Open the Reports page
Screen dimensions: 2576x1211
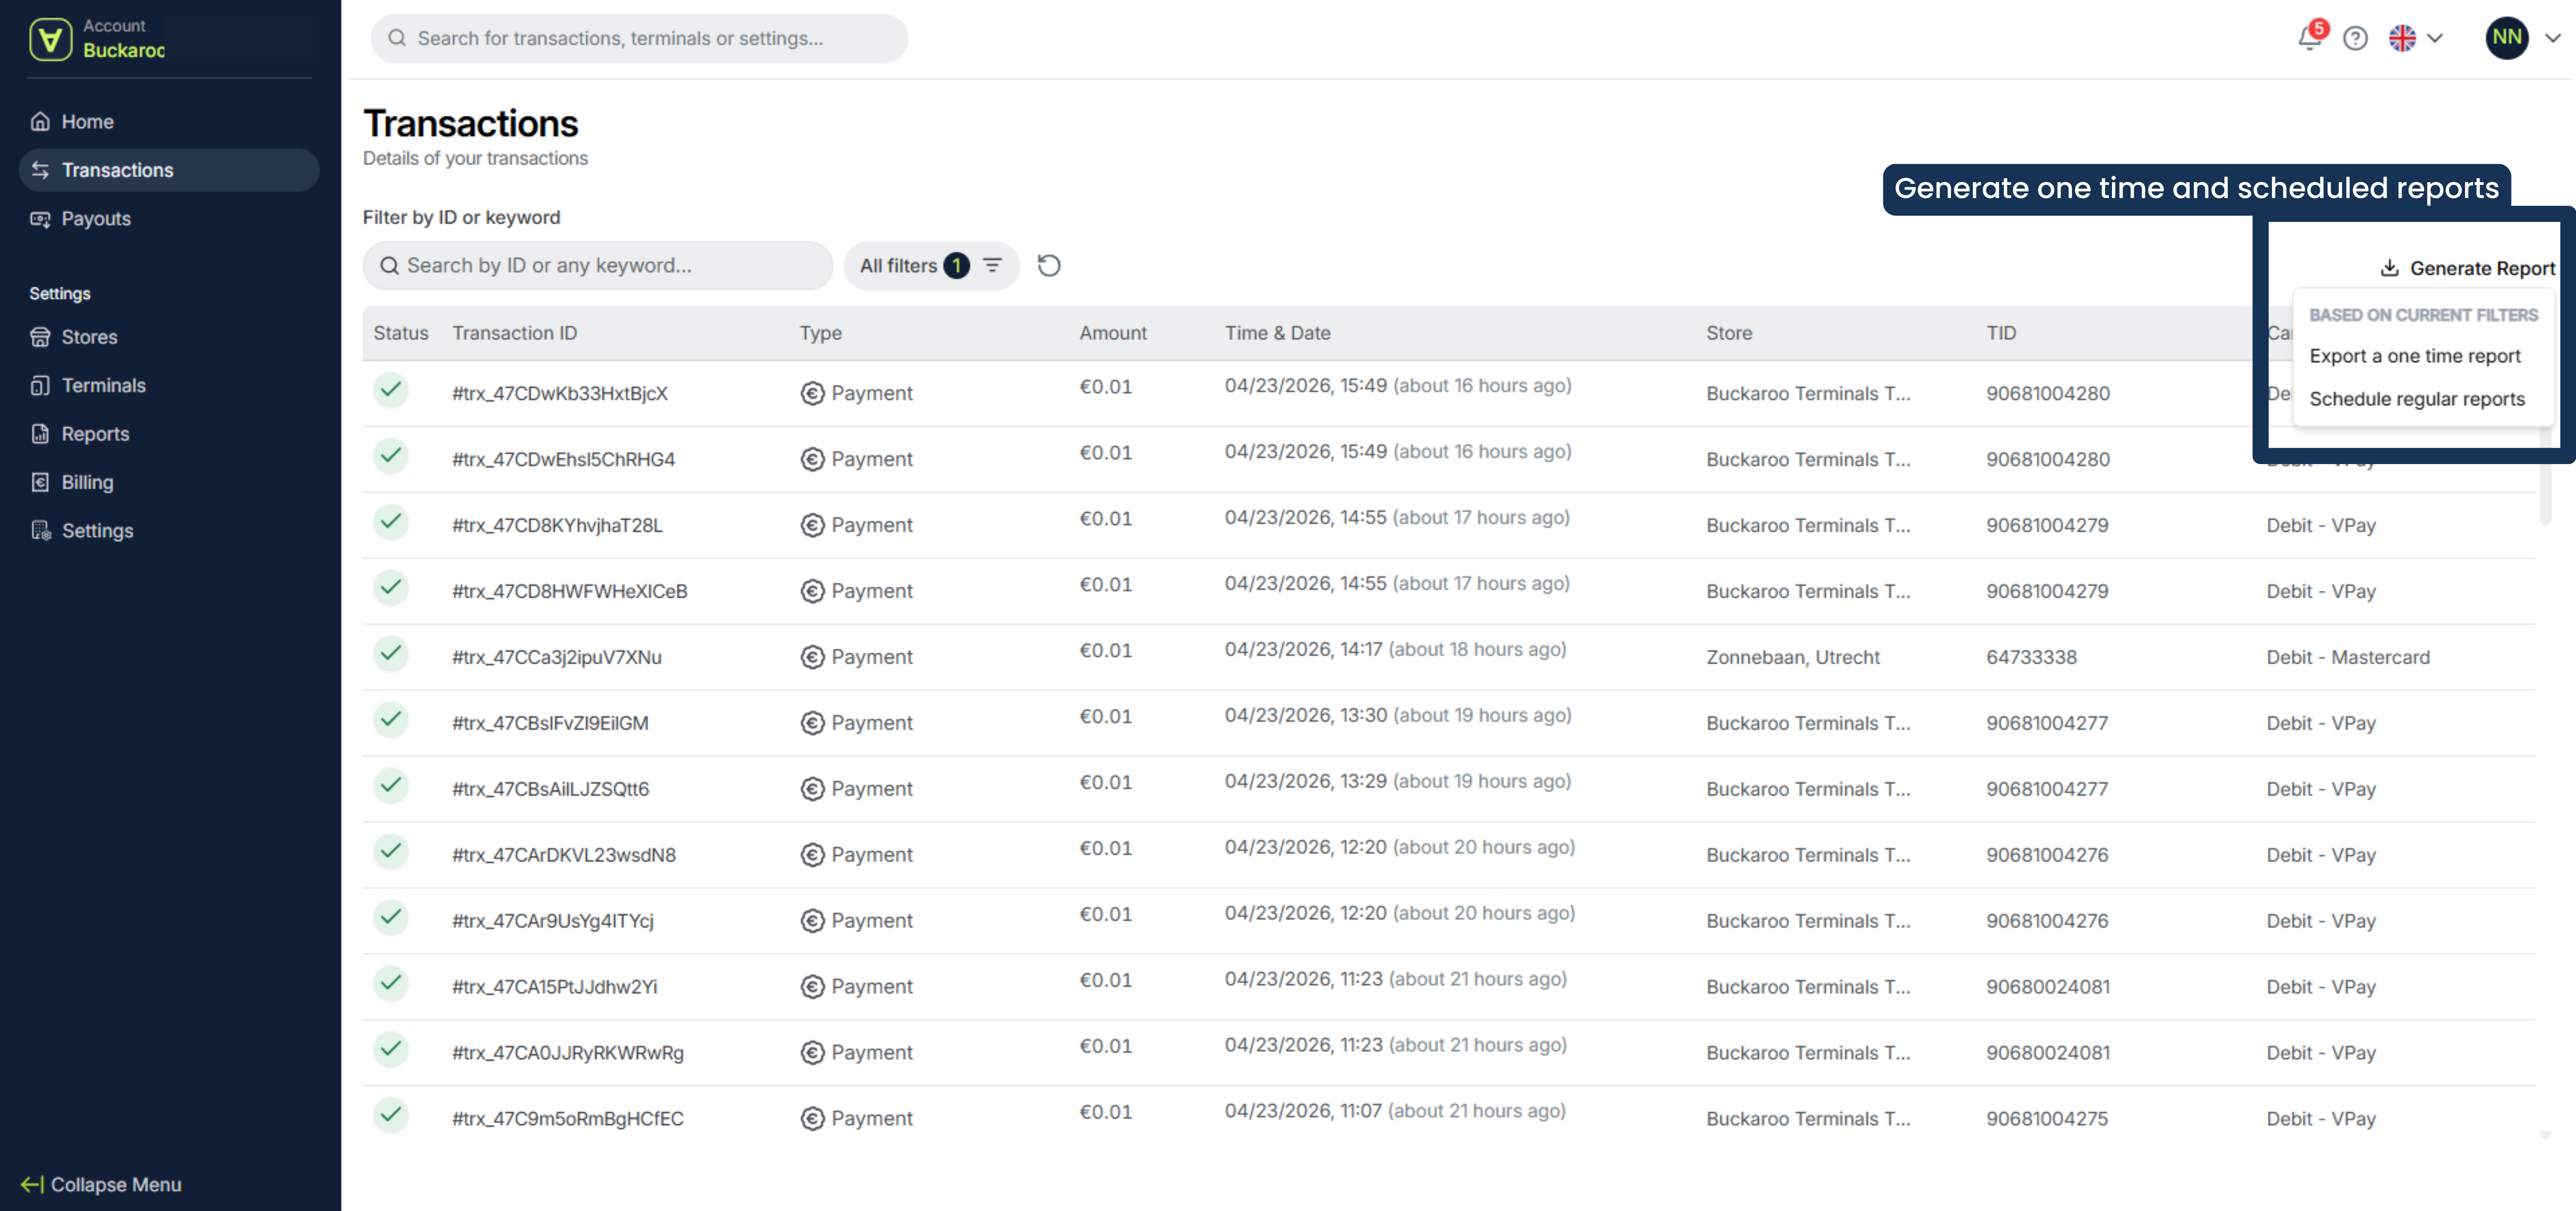[169, 434]
